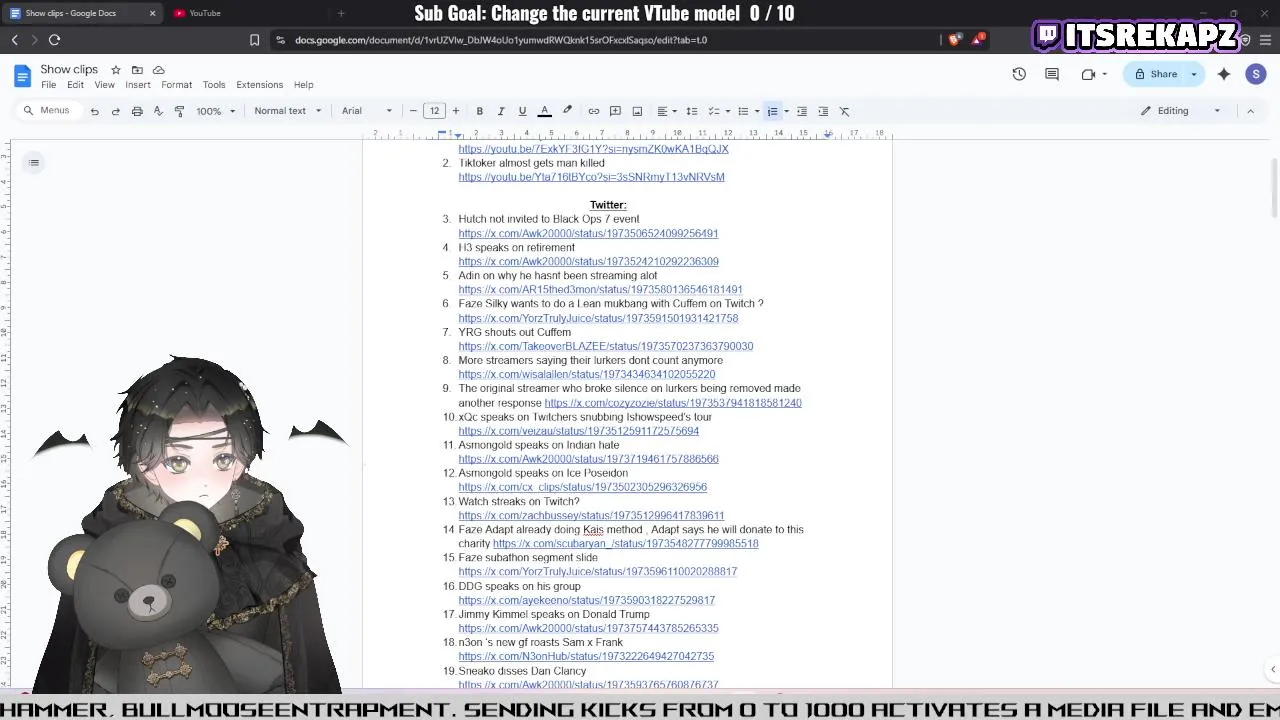Switch mode via Editing dropdown
1280x720 pixels.
pos(1181,111)
